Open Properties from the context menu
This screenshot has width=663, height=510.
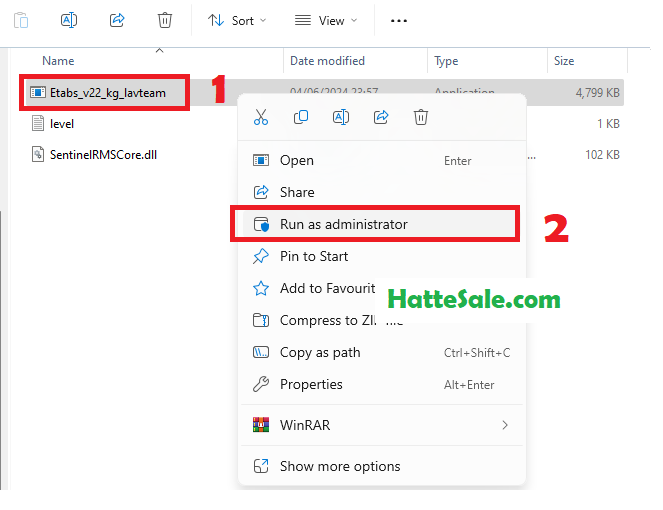(382, 384)
